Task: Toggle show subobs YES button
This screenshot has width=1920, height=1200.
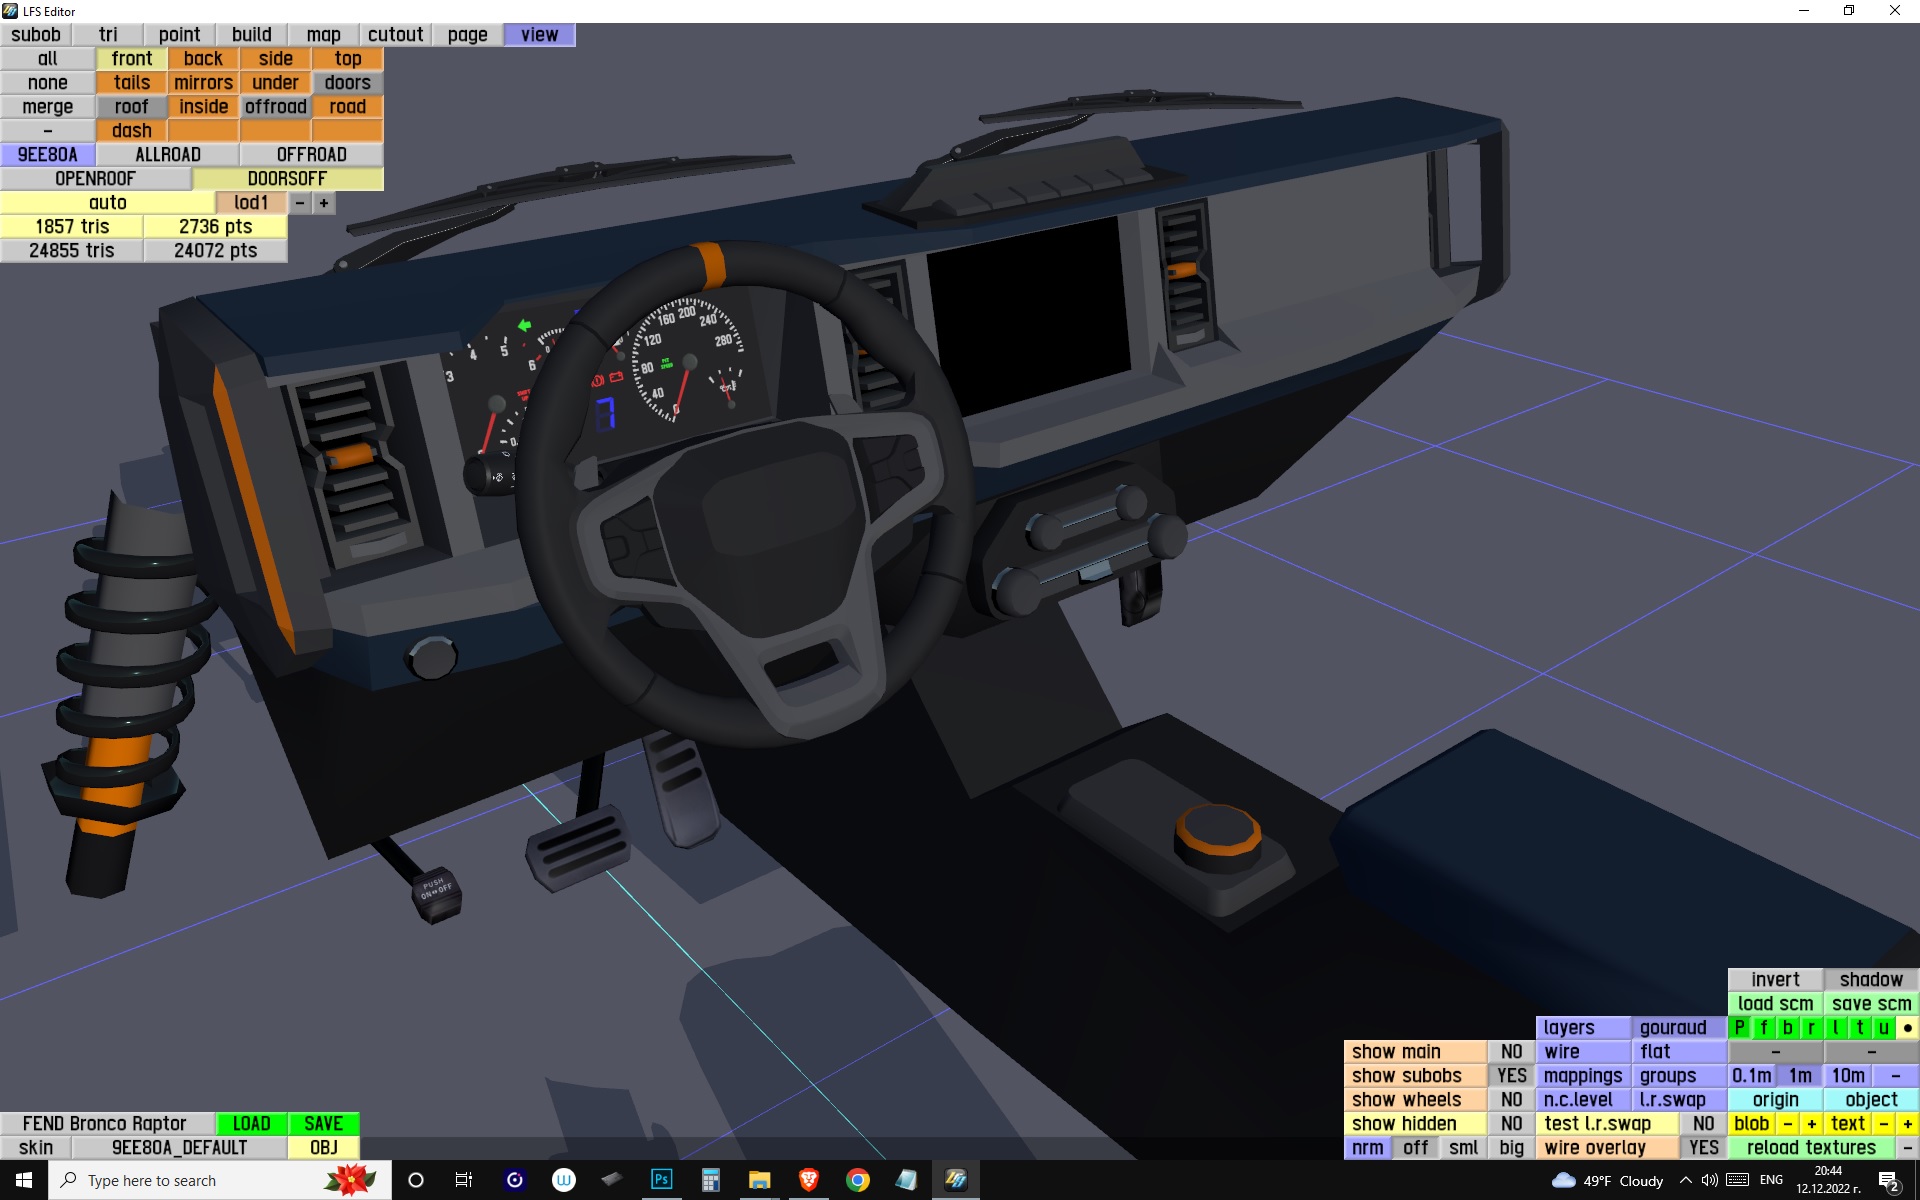Action: (x=1511, y=1076)
